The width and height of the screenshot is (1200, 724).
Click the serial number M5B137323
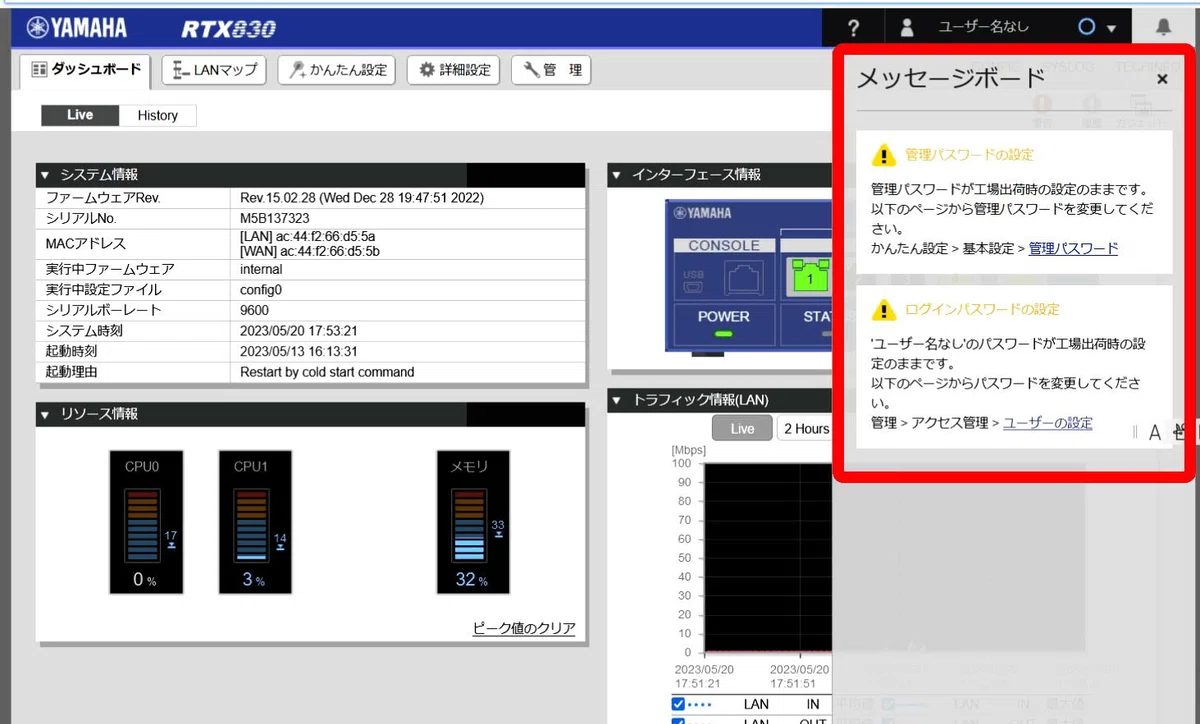point(275,217)
